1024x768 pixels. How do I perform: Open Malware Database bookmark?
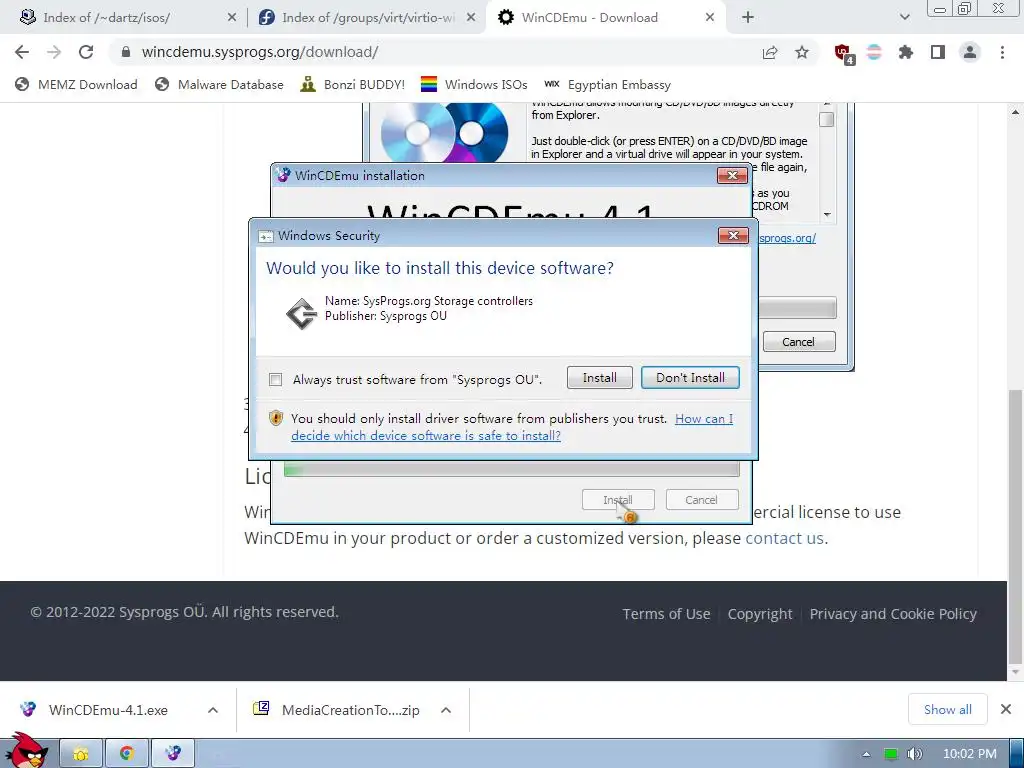tap(219, 84)
